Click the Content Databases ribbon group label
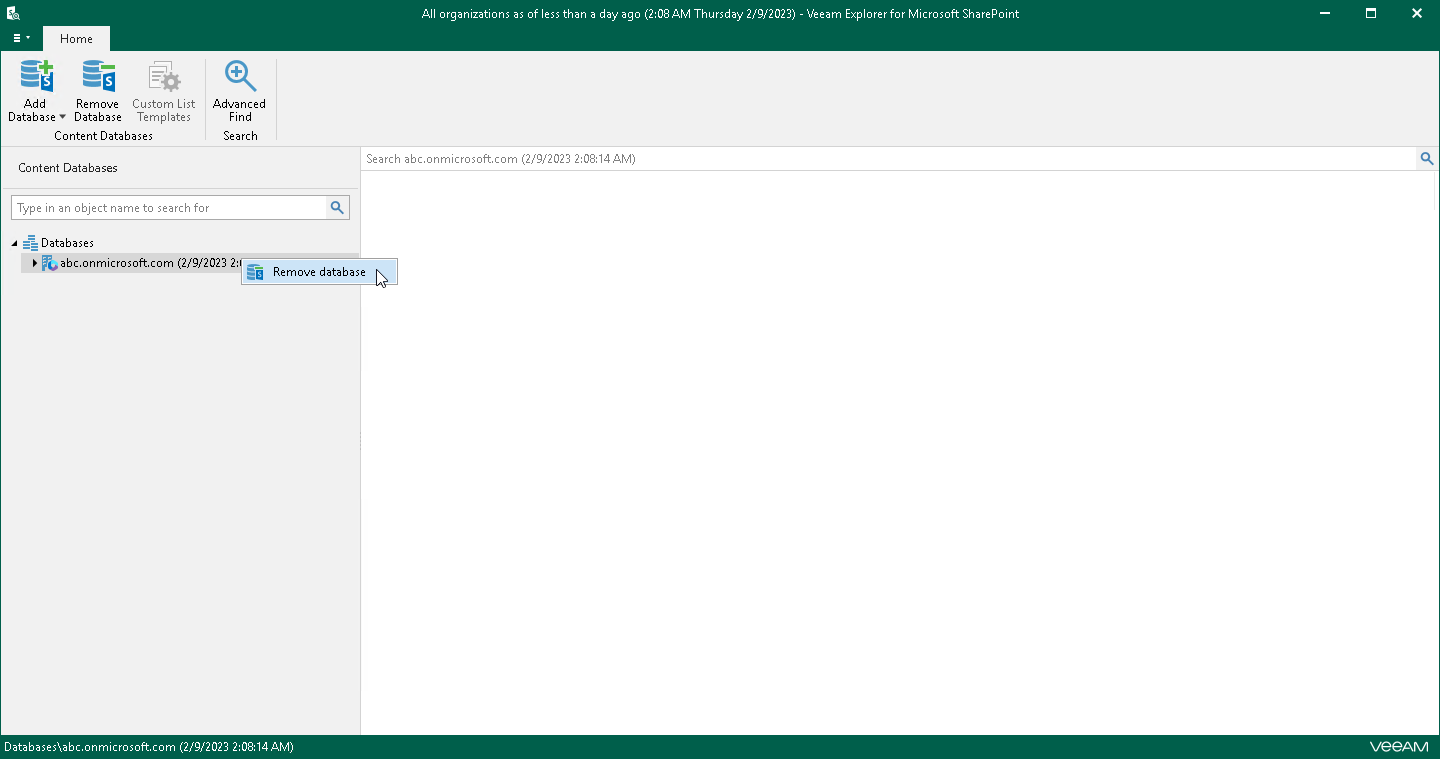Viewport: 1440px width, 759px height. click(104, 136)
